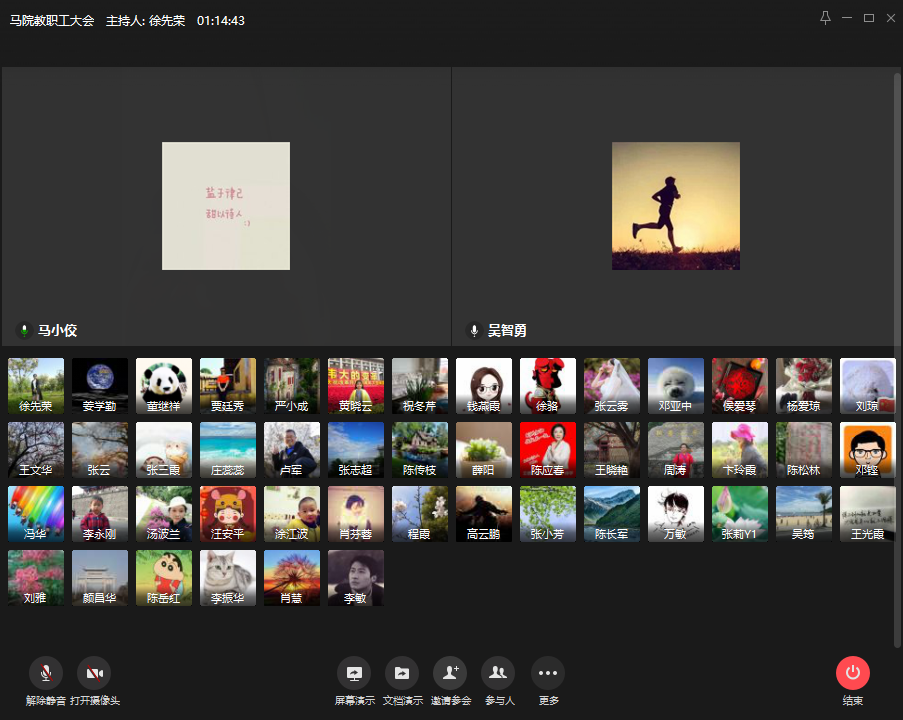Expand the More (更多) options menu
The width and height of the screenshot is (903, 720).
coord(547,672)
